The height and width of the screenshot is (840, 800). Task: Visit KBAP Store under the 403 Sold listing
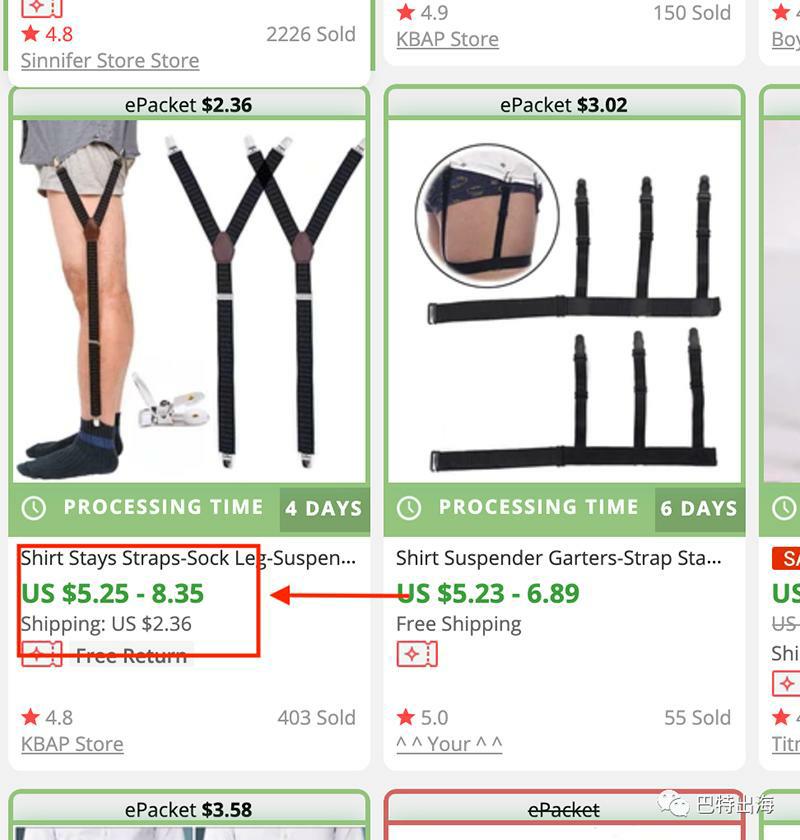pyautogui.click(x=72, y=744)
